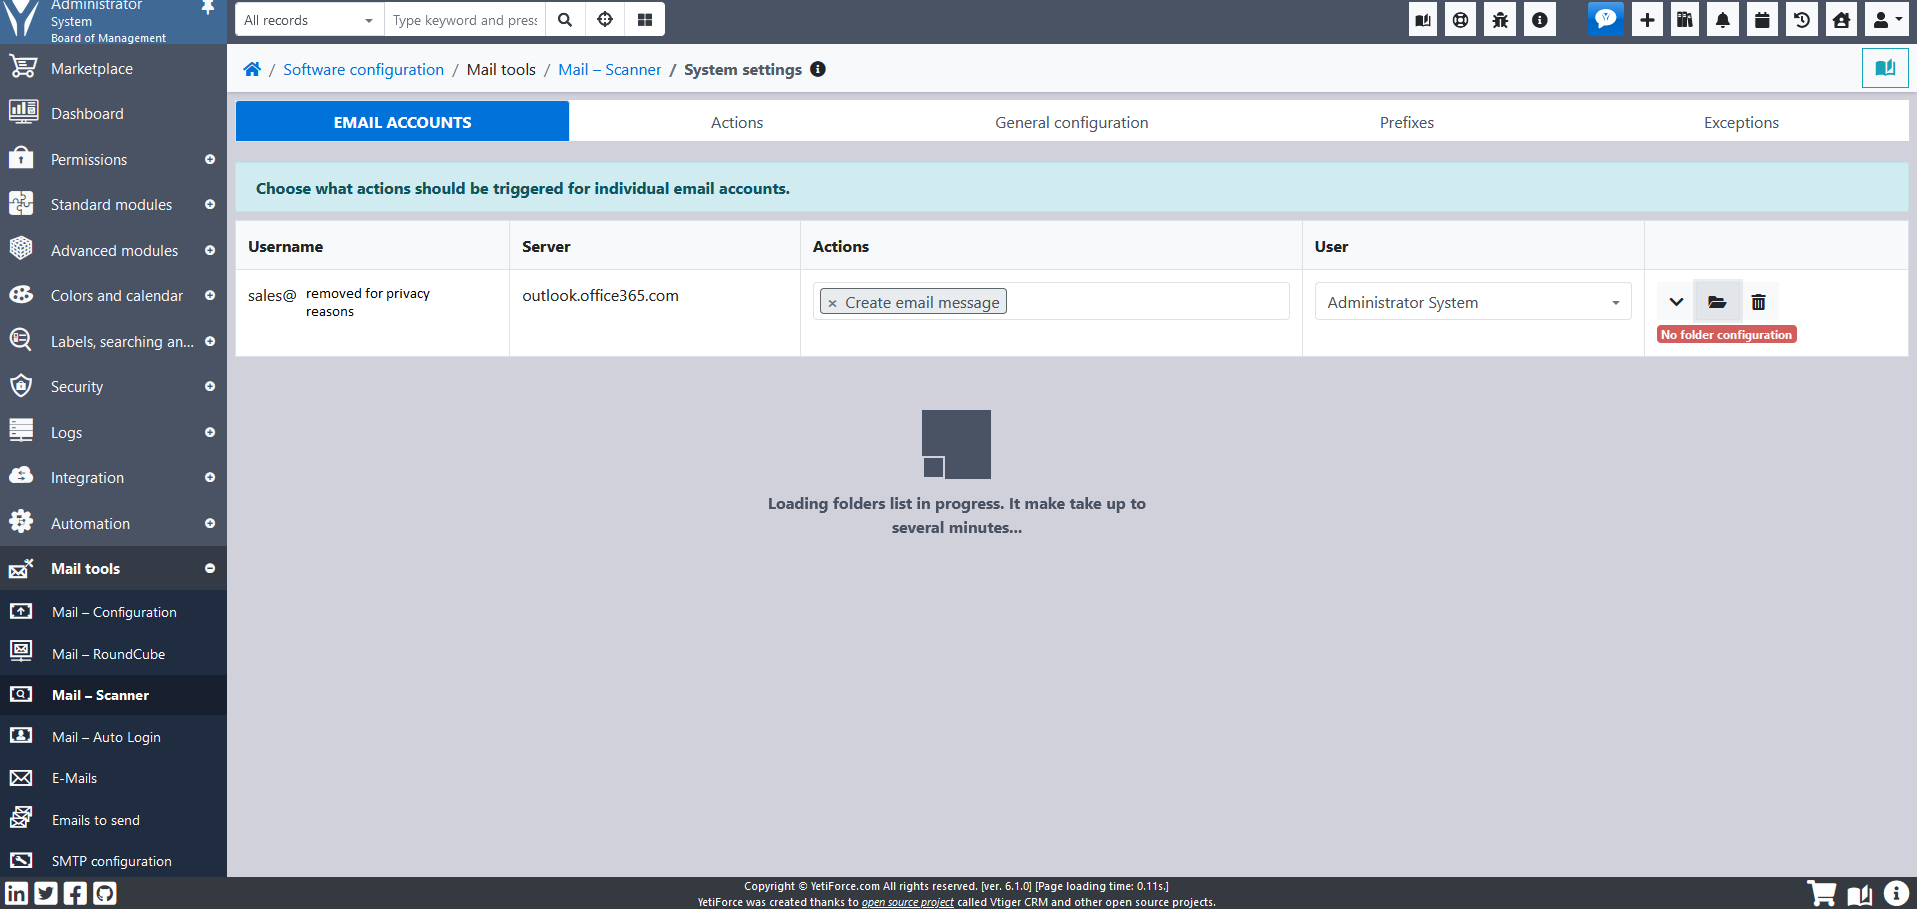Open the All records search filter dropdown

pos(307,19)
